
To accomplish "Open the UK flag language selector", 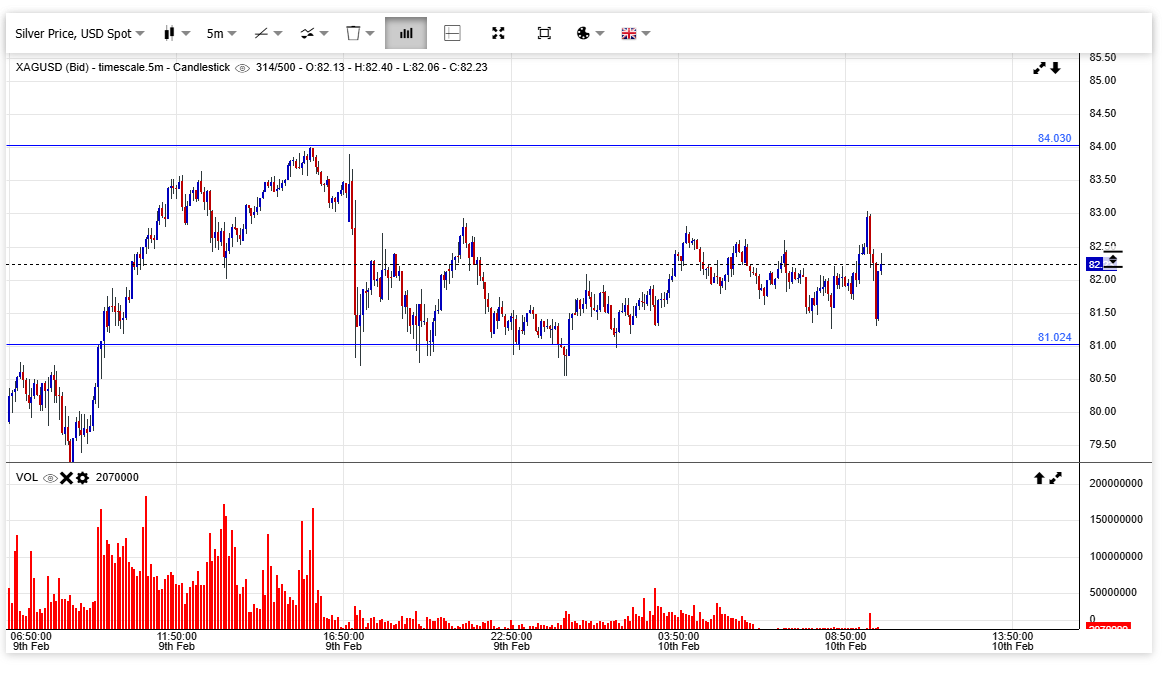I will [636, 33].
